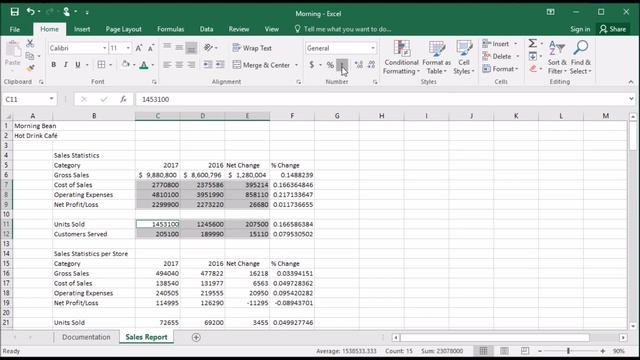This screenshot has width=640, height=360.
Task: Undo the last action
Action: (x=31, y=11)
